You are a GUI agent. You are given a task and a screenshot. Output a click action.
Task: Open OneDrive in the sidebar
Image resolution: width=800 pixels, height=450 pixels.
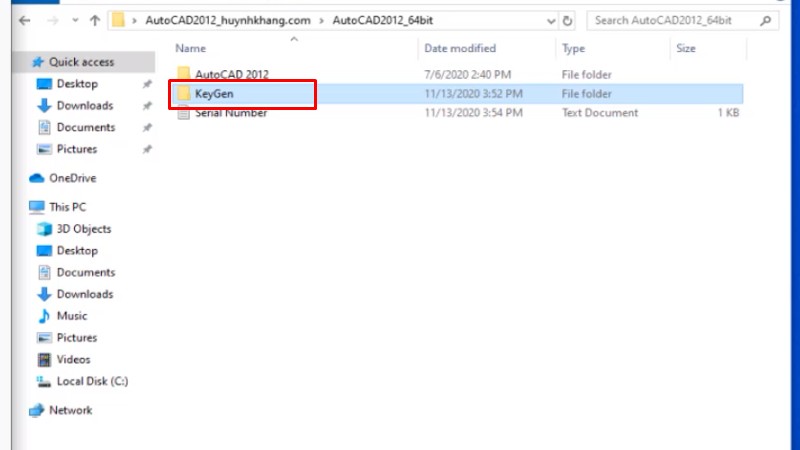[71, 178]
